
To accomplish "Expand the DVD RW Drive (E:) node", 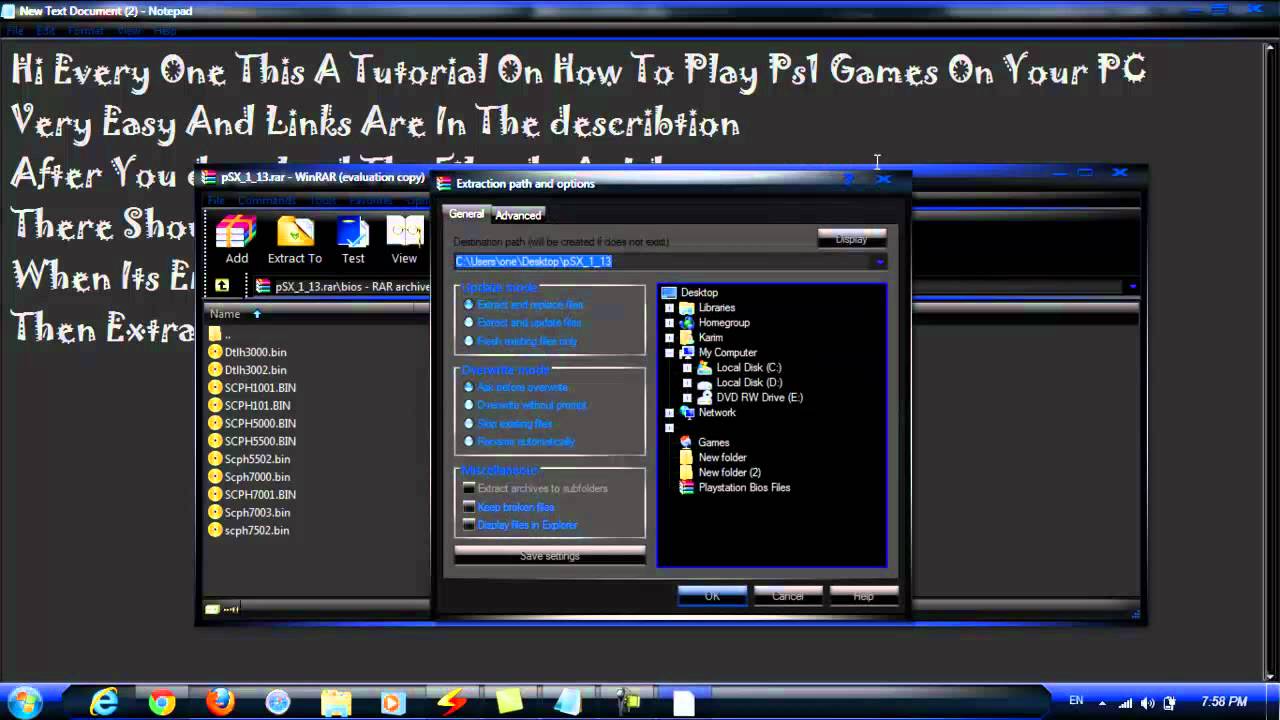I will coord(687,398).
